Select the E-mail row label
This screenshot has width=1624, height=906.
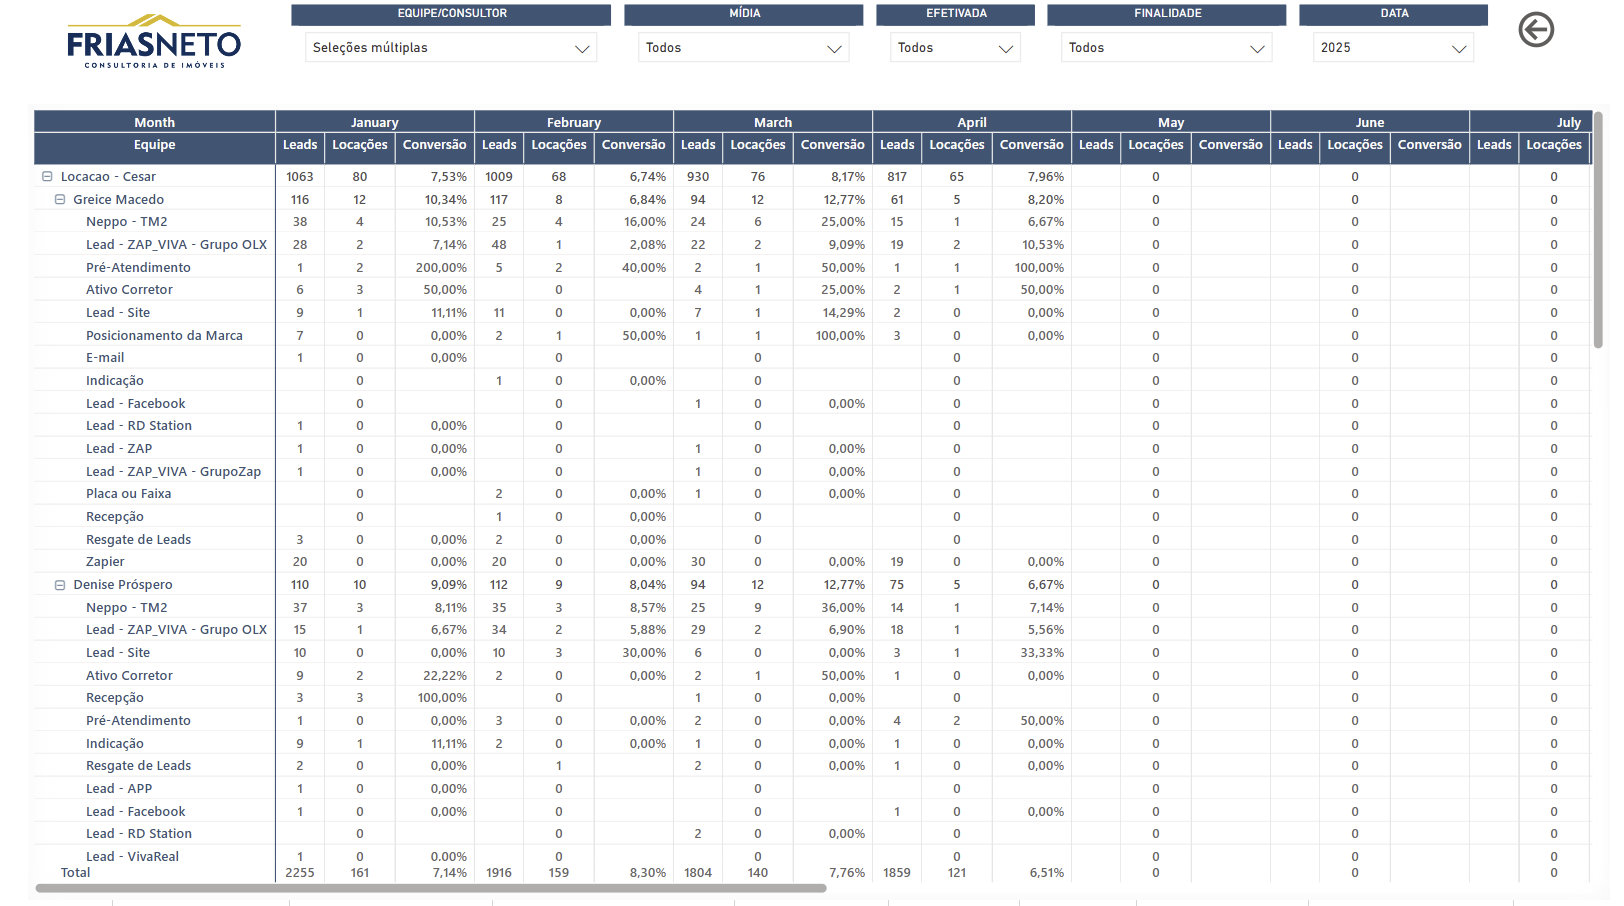(105, 358)
